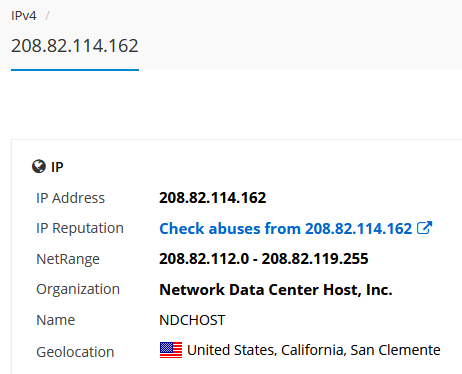Click the Geolocation field label
This screenshot has height=374, width=462.
tap(75, 352)
